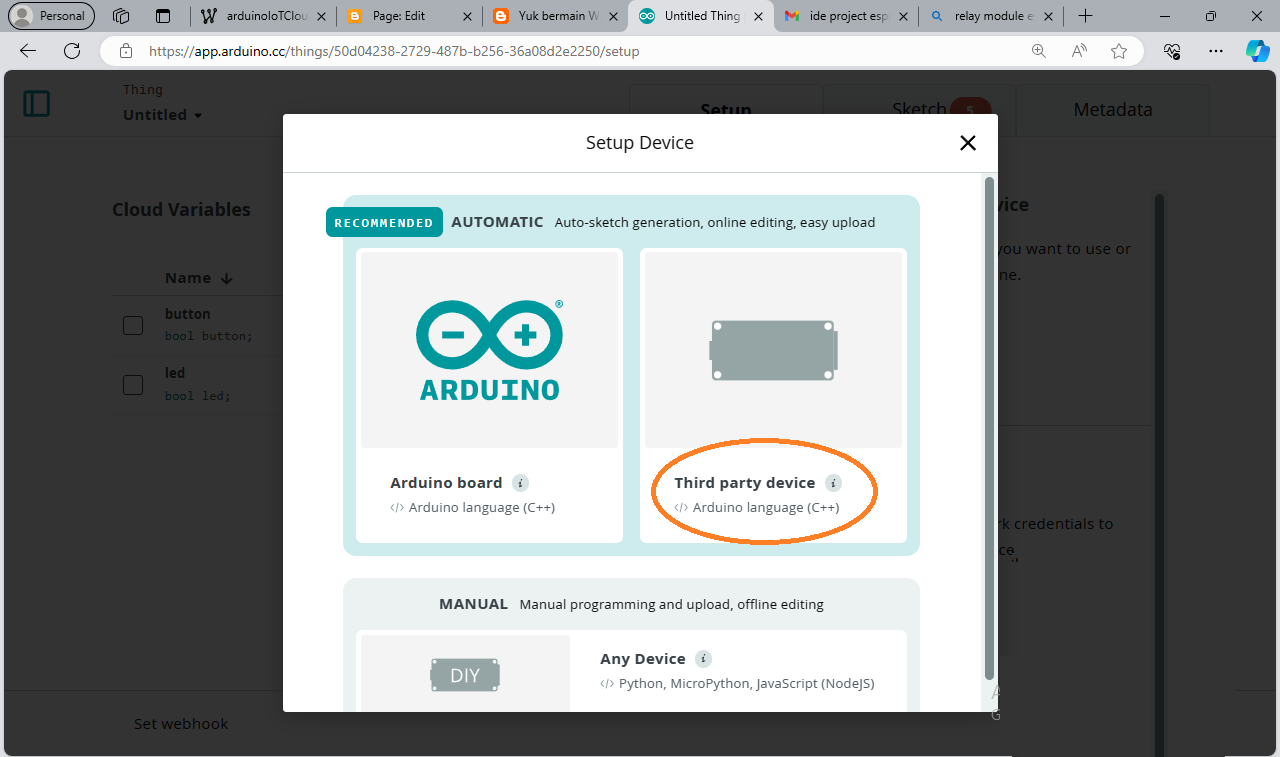Open Read aloud icon in address bar
Image resolution: width=1280 pixels, height=757 pixels.
1079,51
